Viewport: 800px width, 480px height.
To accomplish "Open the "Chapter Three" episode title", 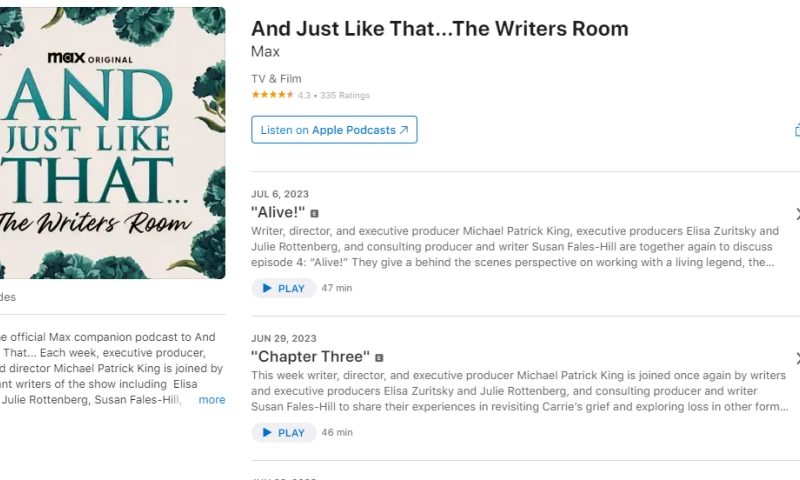I will [310, 357].
